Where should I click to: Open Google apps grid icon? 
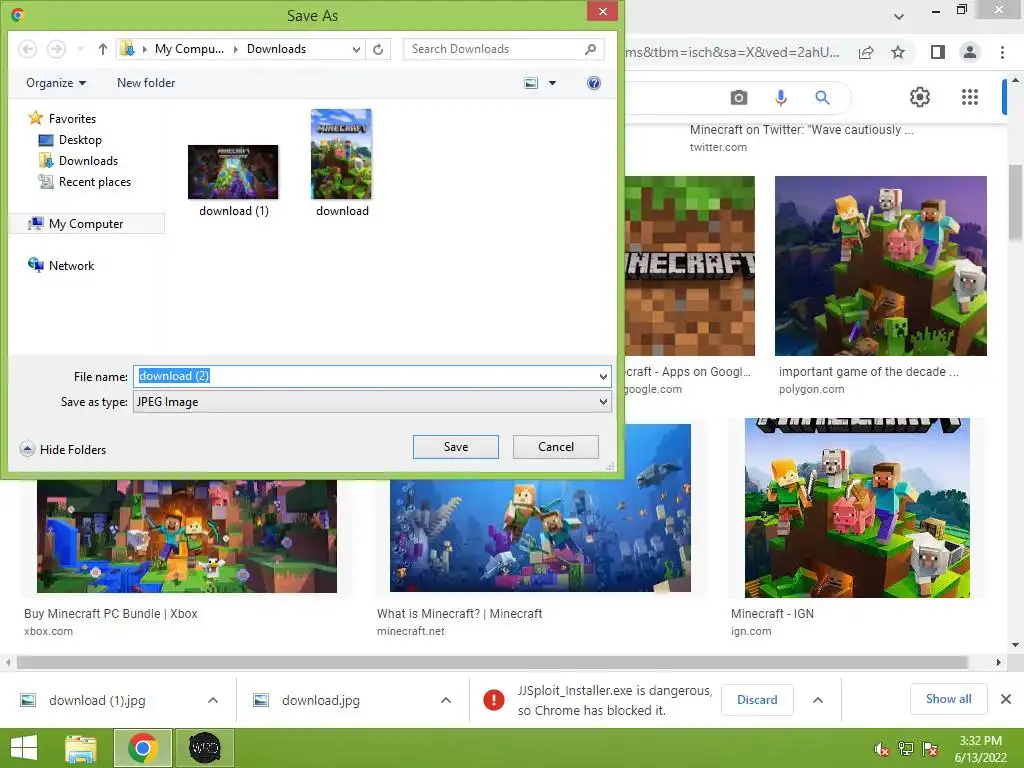(970, 97)
